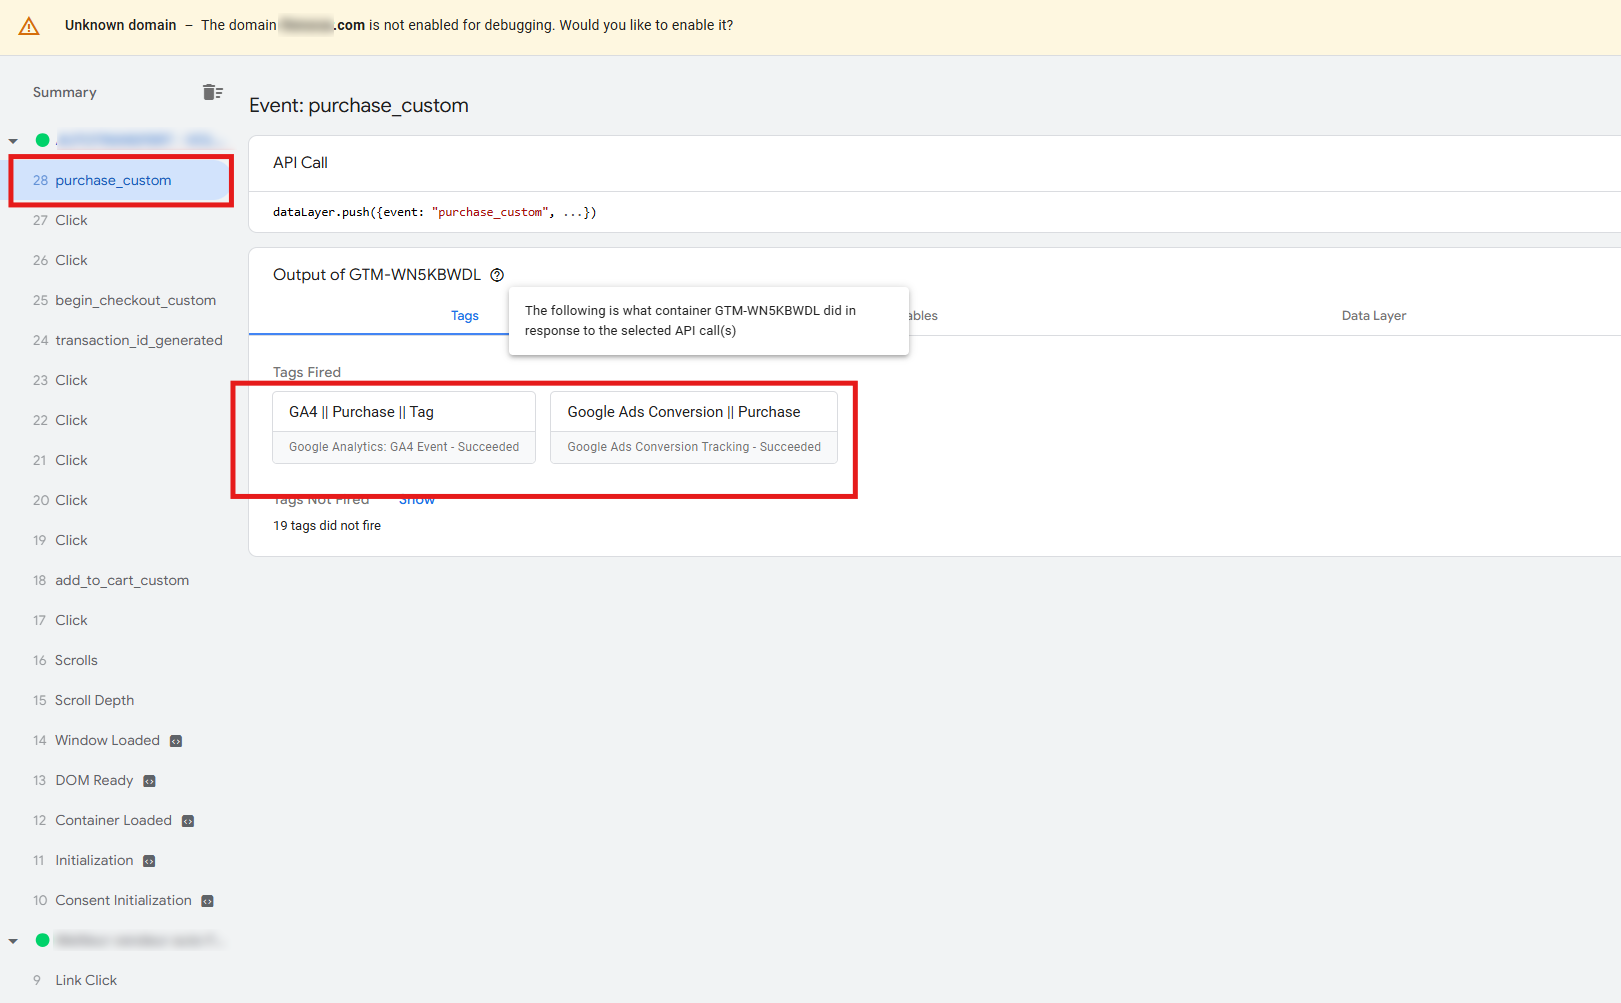The height and width of the screenshot is (1003, 1621).
Task: Select event 25 begin_checkout_custom
Action: click(x=135, y=300)
